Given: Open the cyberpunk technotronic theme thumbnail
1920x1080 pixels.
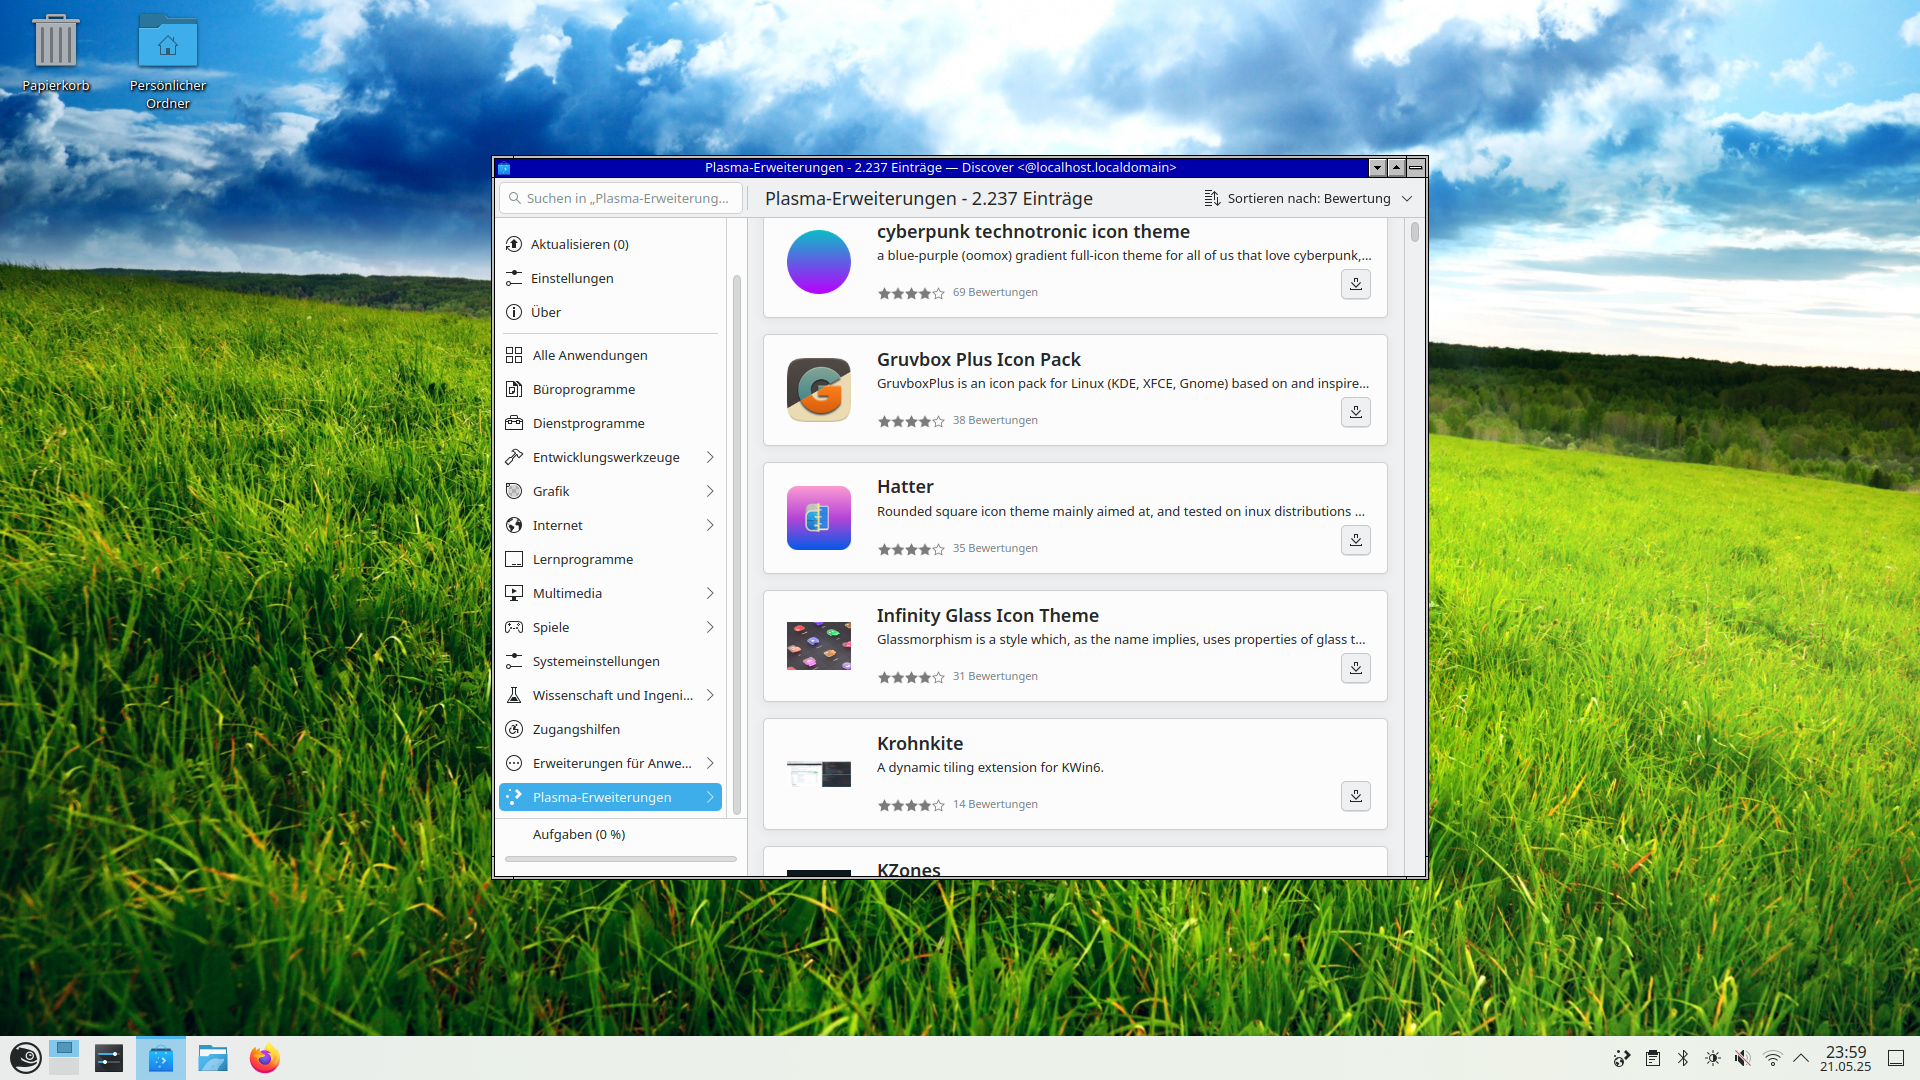Looking at the screenshot, I should pos(818,262).
